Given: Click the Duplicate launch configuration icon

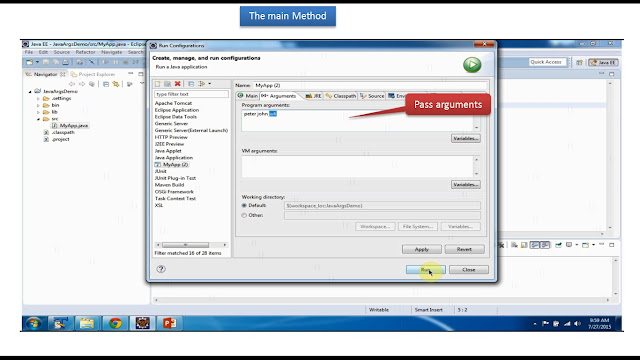Looking at the screenshot, I should pos(167,84).
